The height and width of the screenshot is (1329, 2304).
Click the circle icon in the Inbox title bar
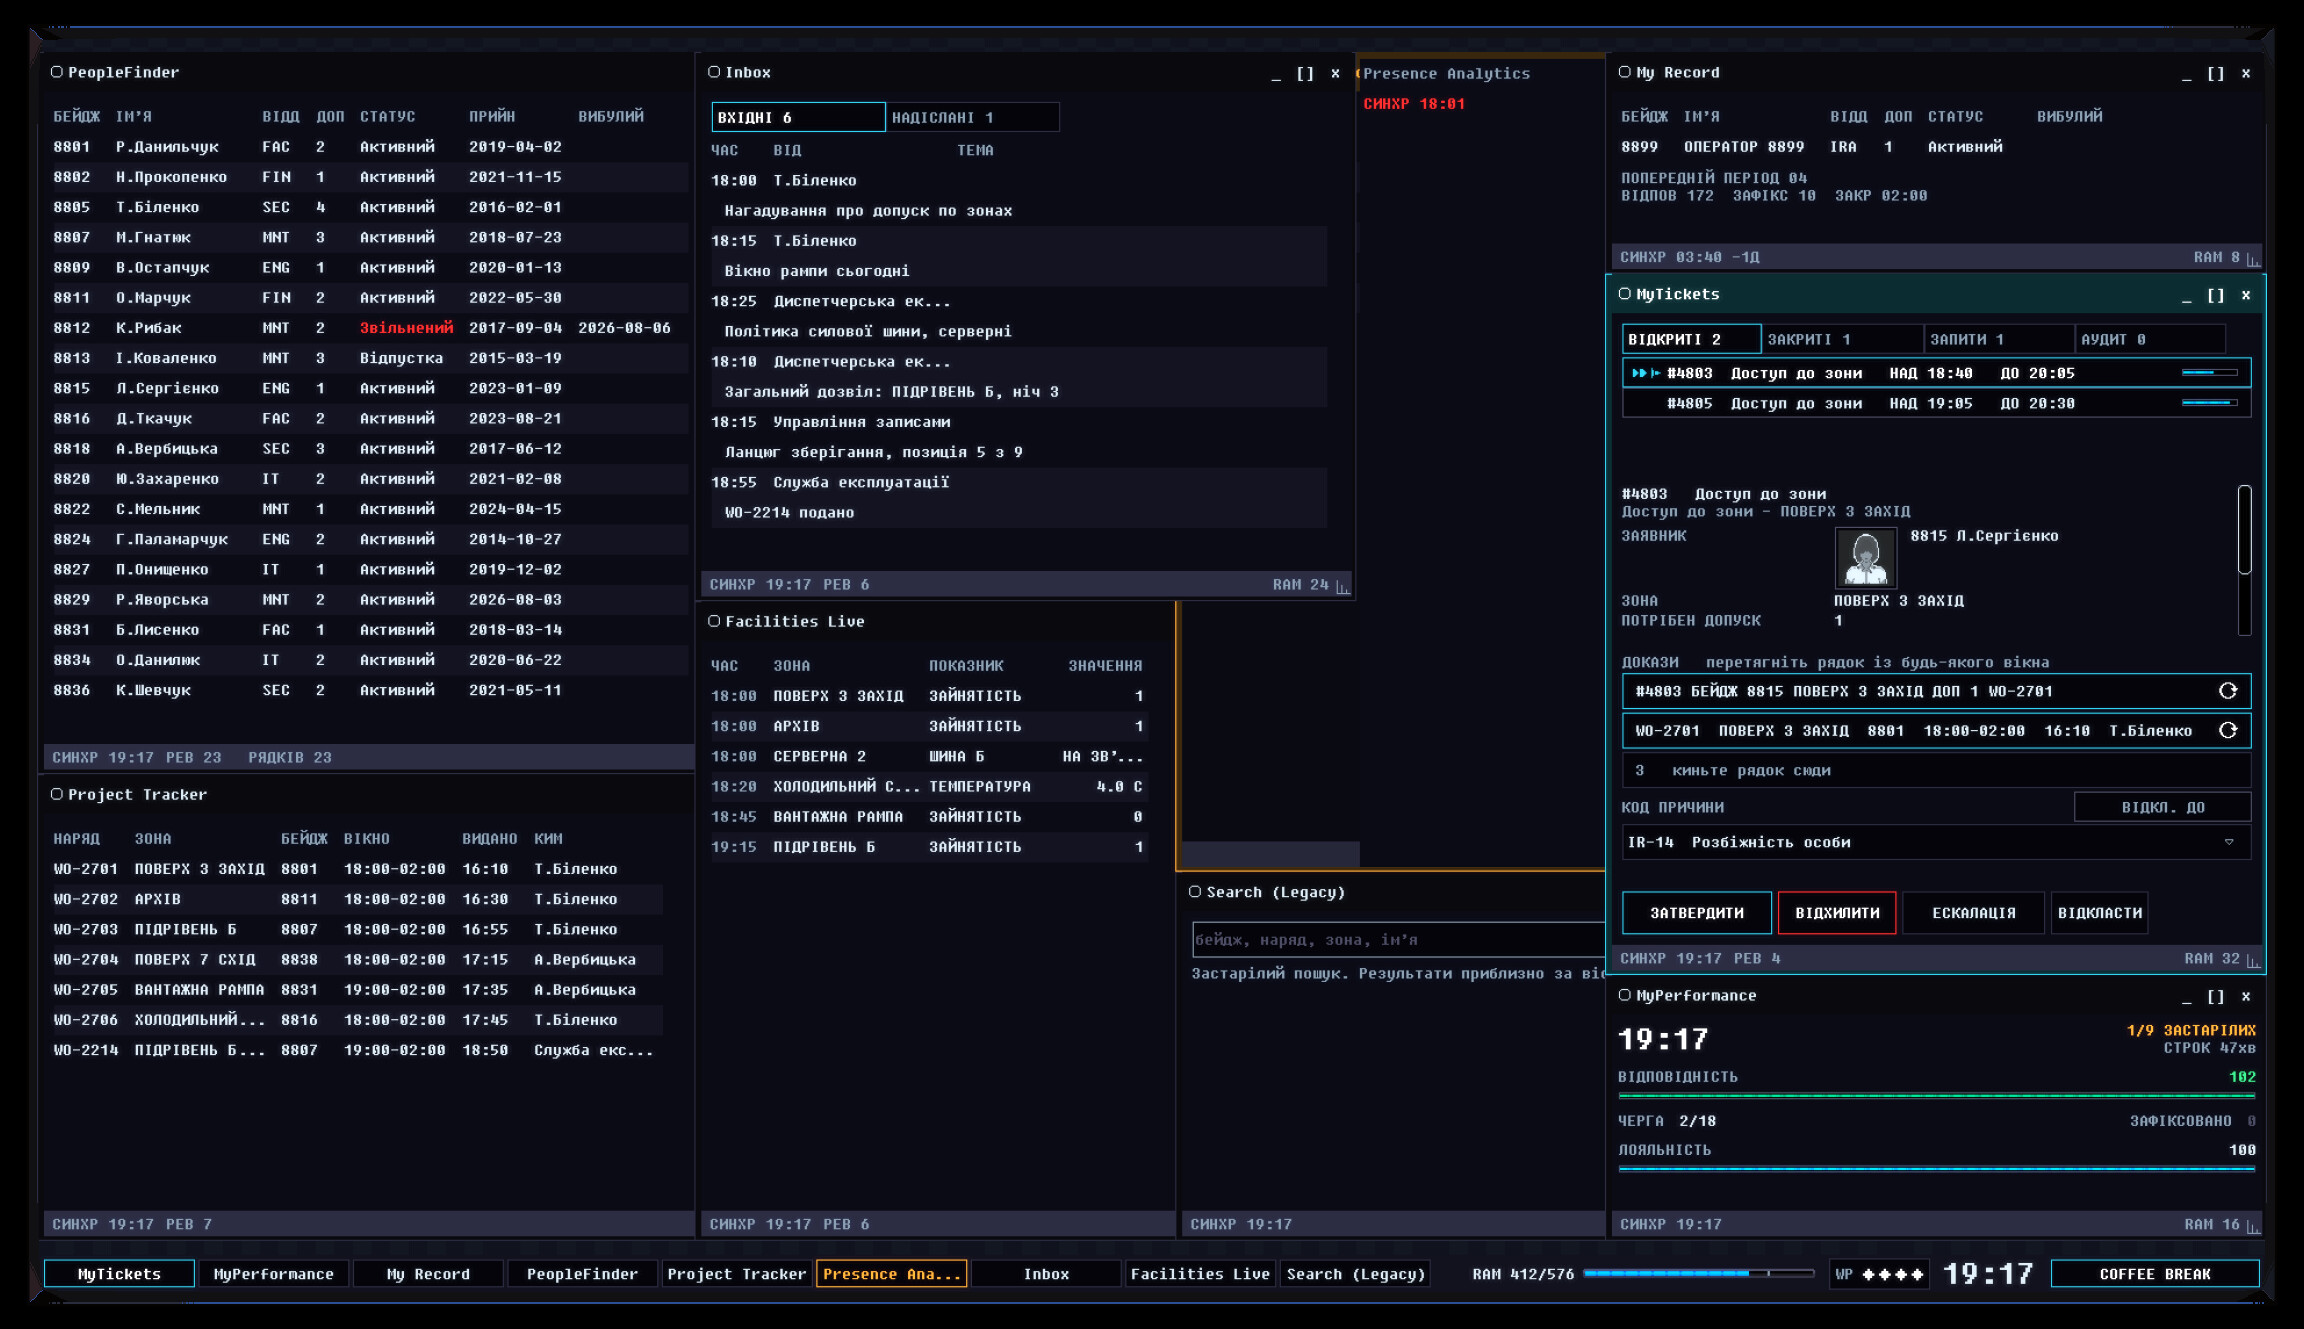click(714, 72)
